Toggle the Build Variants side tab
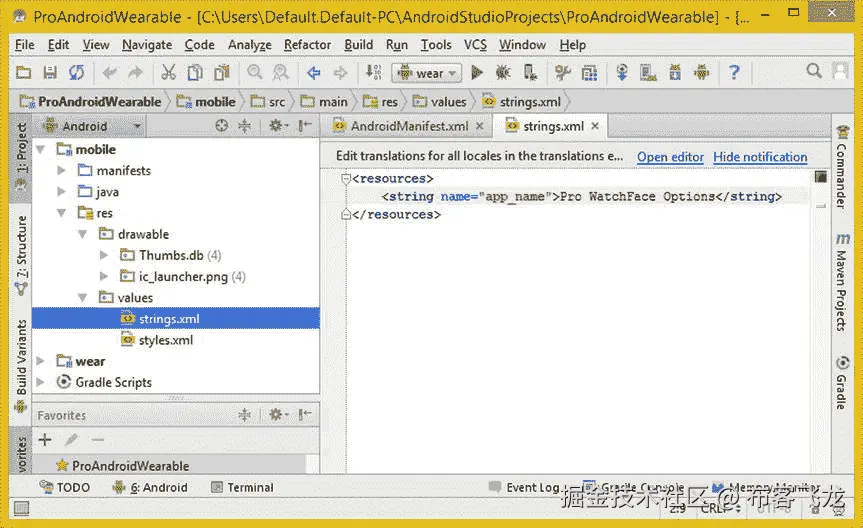The image size is (863, 528). (21, 365)
